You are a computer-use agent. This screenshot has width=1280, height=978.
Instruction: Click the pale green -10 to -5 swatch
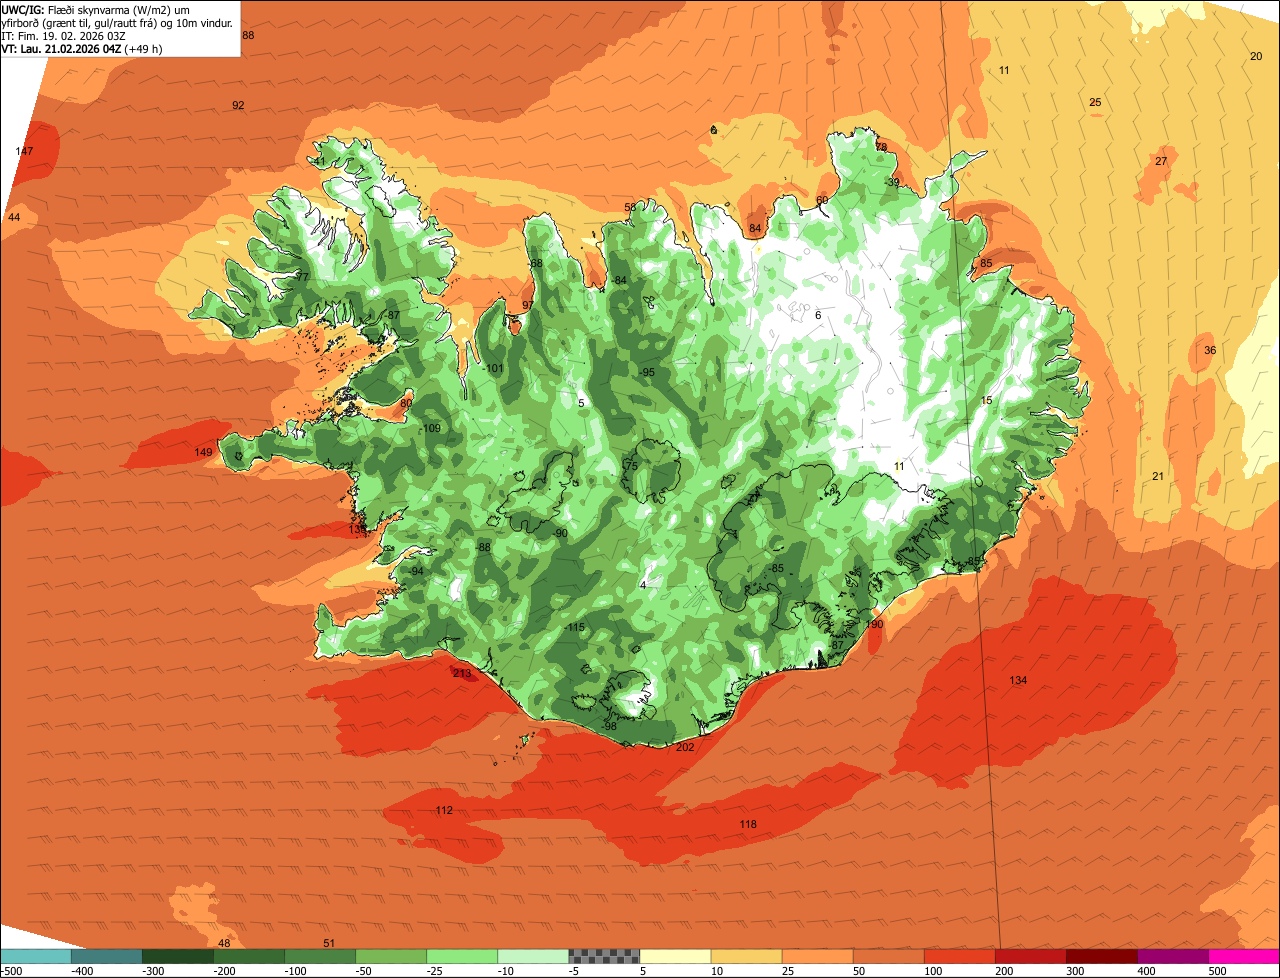(533, 956)
